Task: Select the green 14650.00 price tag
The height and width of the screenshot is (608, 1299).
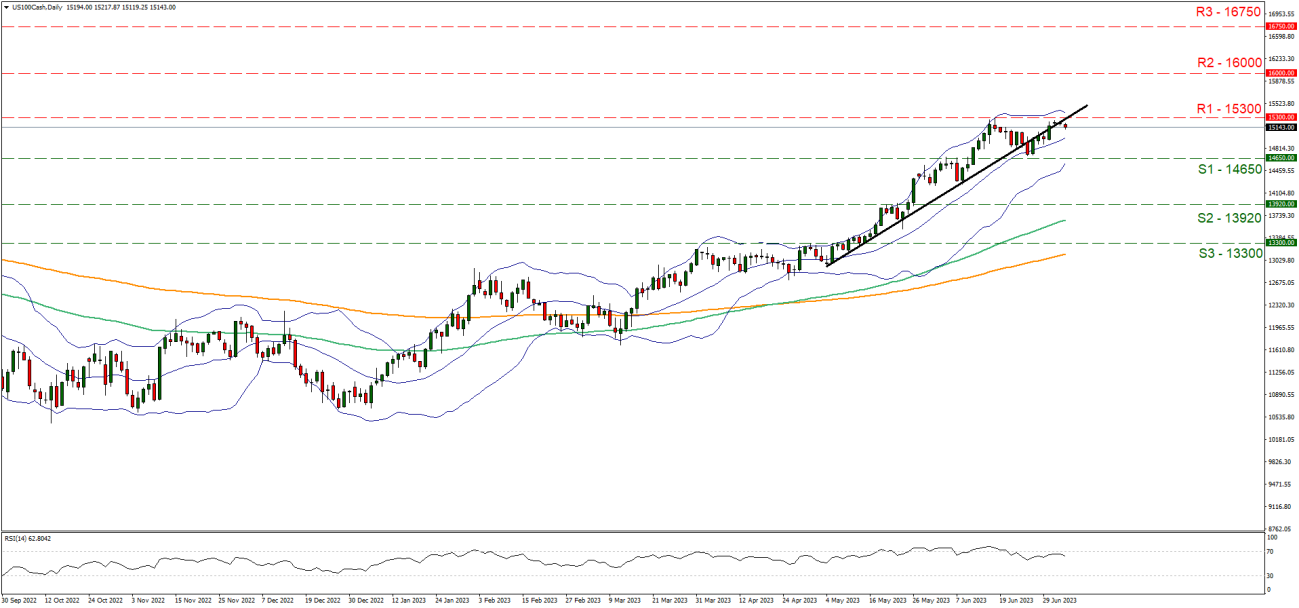Action: [1280, 158]
